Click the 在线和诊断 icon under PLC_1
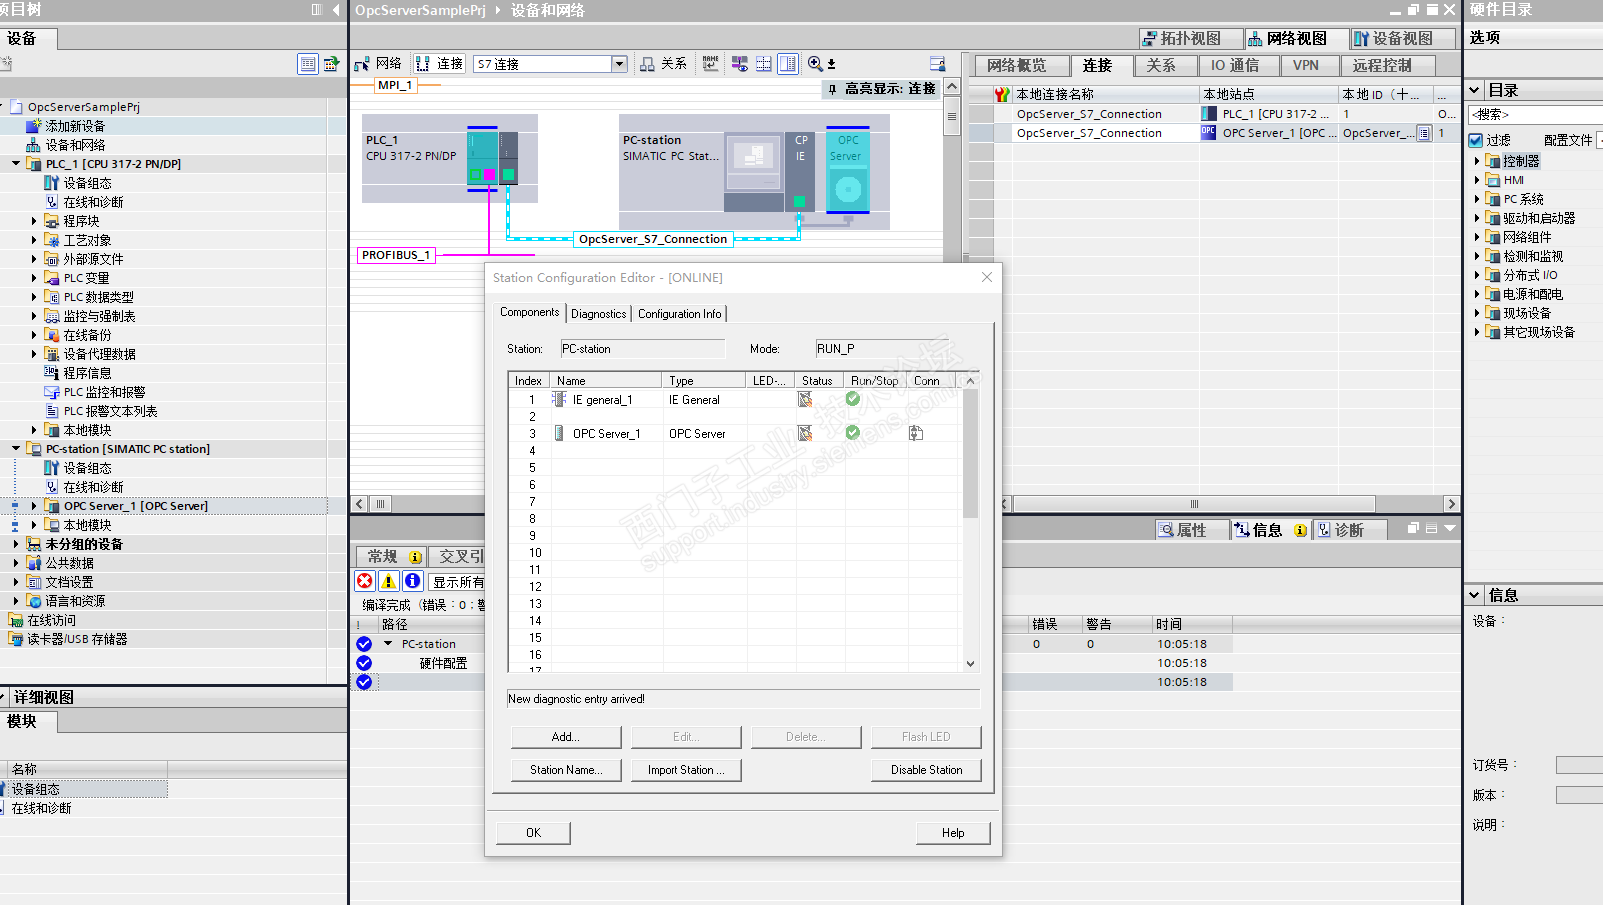The image size is (1603, 905). point(52,202)
